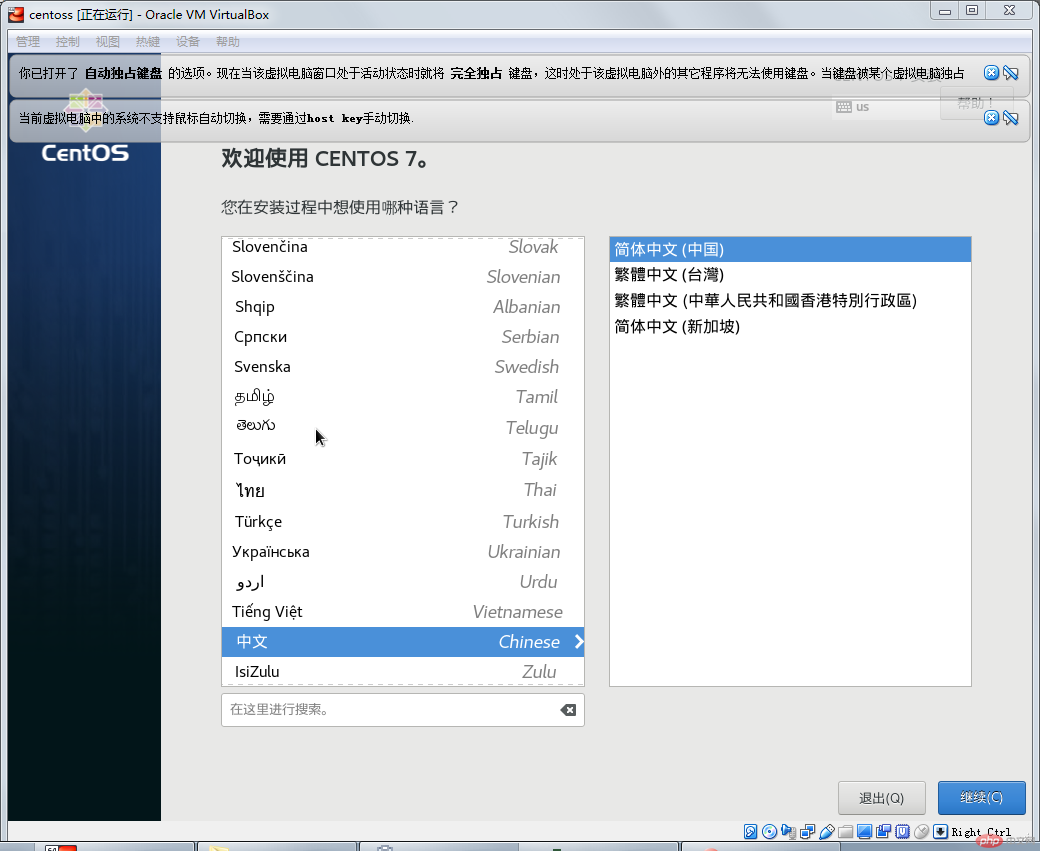Dismiss the keyboard auto-capture notification
This screenshot has width=1040, height=851.
(x=991, y=73)
